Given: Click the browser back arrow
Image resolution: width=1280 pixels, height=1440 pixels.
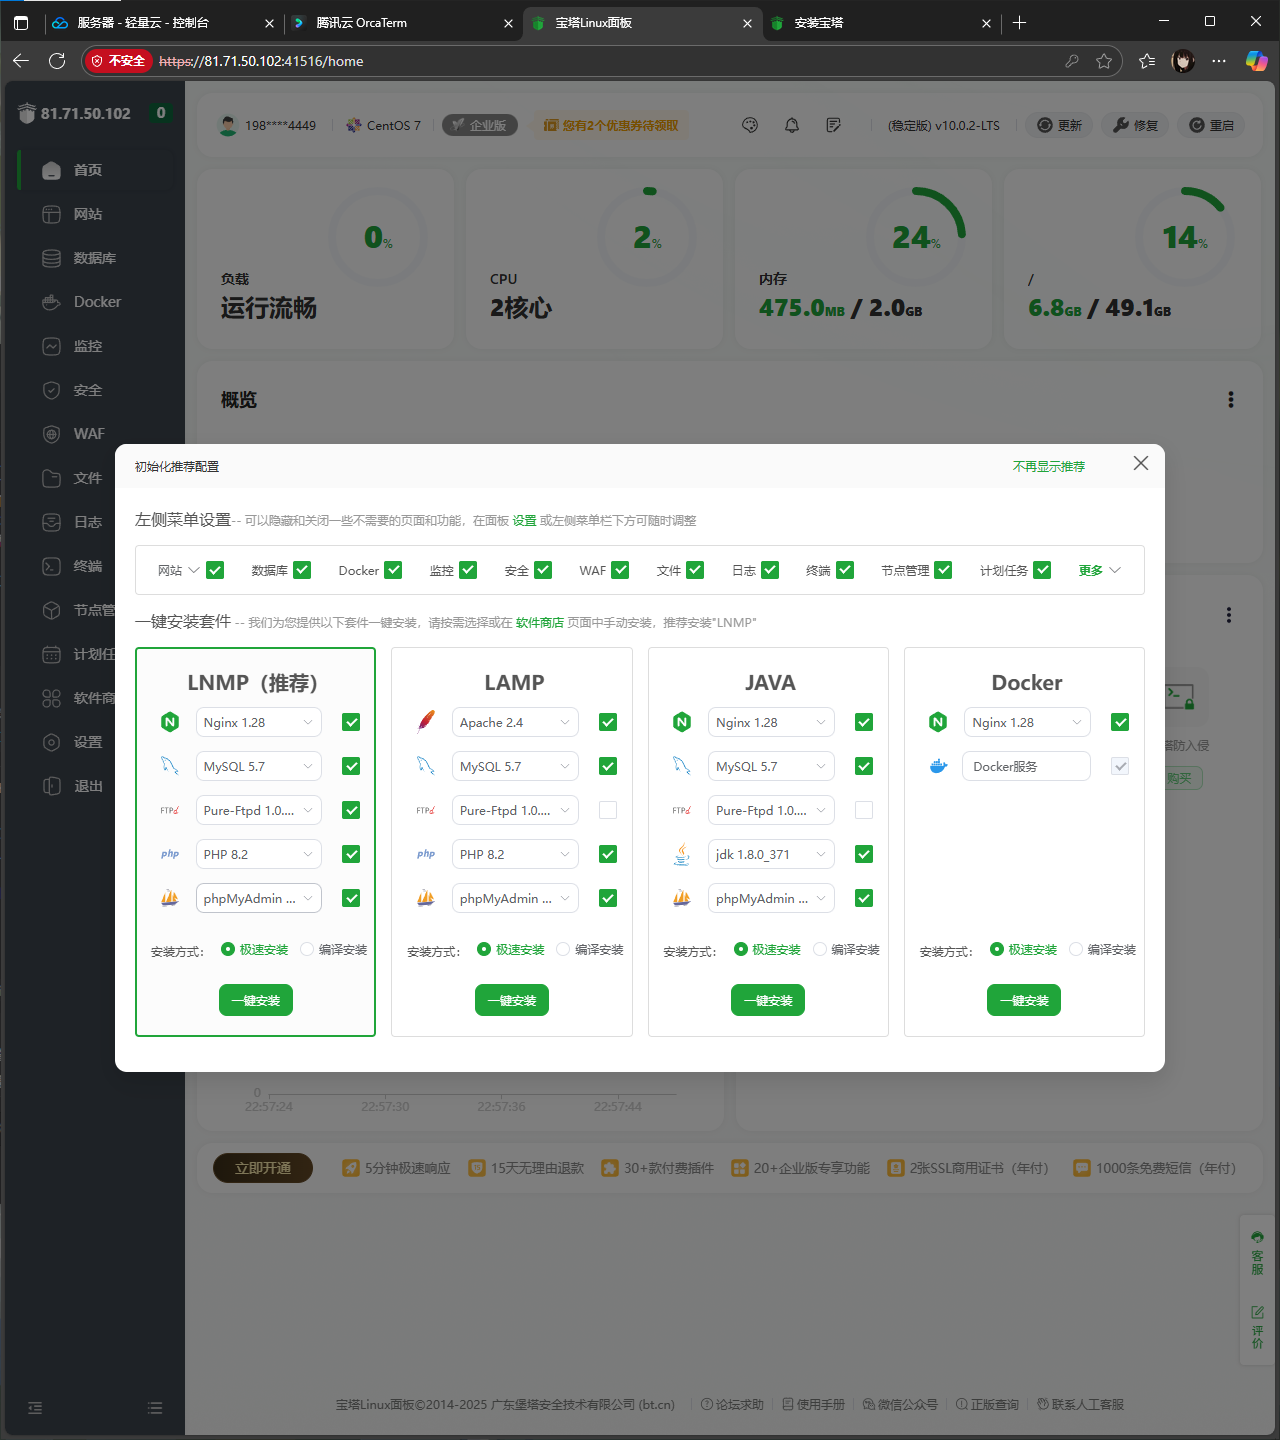Looking at the screenshot, I should click(21, 61).
